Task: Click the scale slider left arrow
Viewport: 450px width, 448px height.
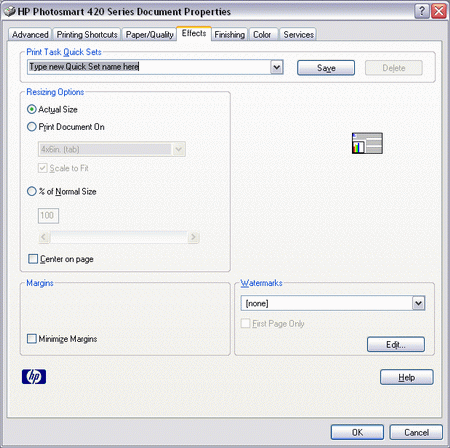Action: click(44, 237)
